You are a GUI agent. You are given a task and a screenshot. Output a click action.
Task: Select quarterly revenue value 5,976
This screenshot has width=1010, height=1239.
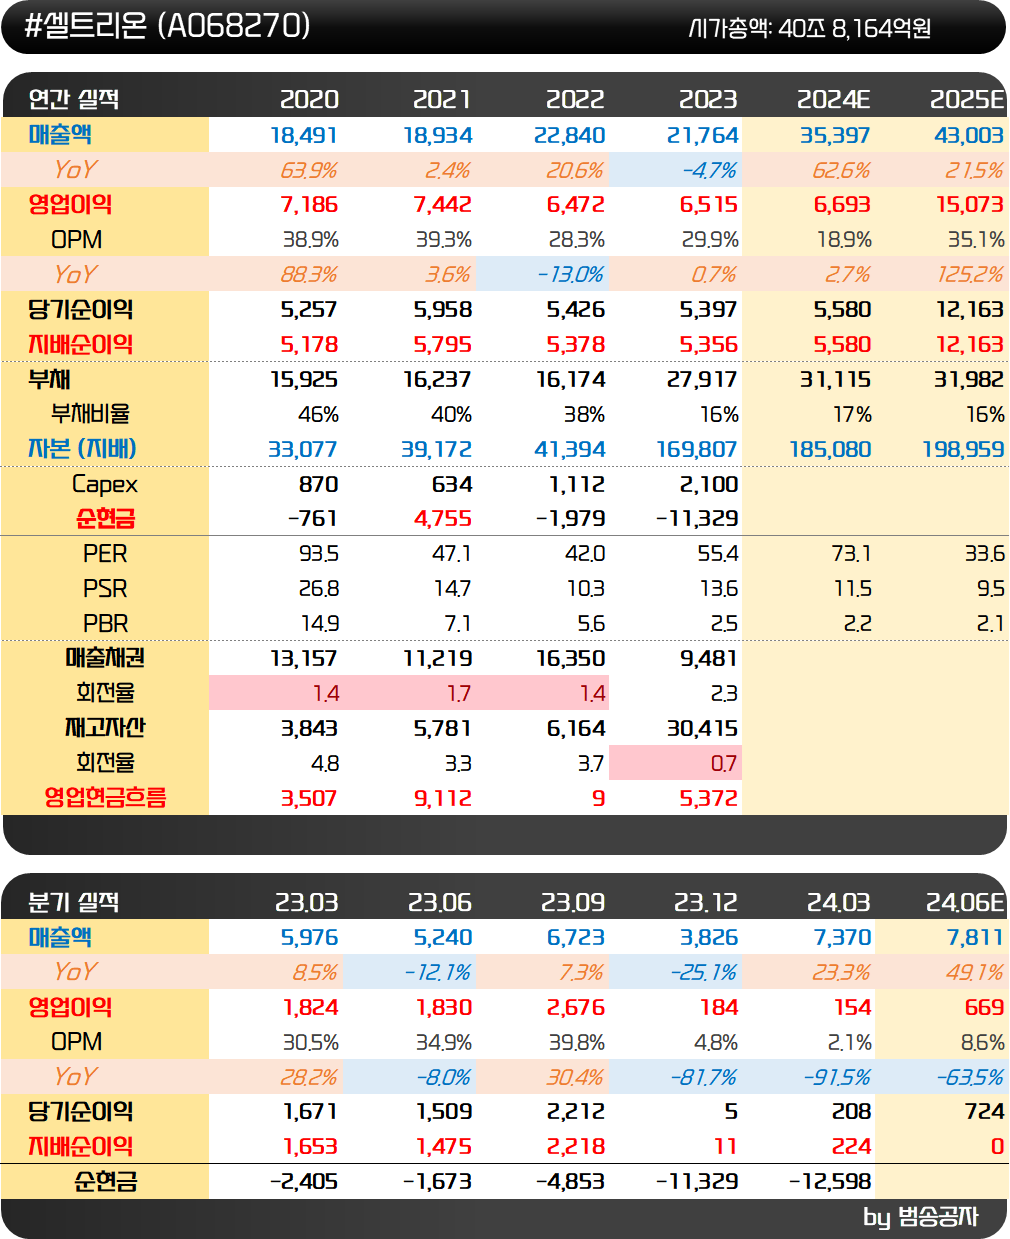(309, 937)
